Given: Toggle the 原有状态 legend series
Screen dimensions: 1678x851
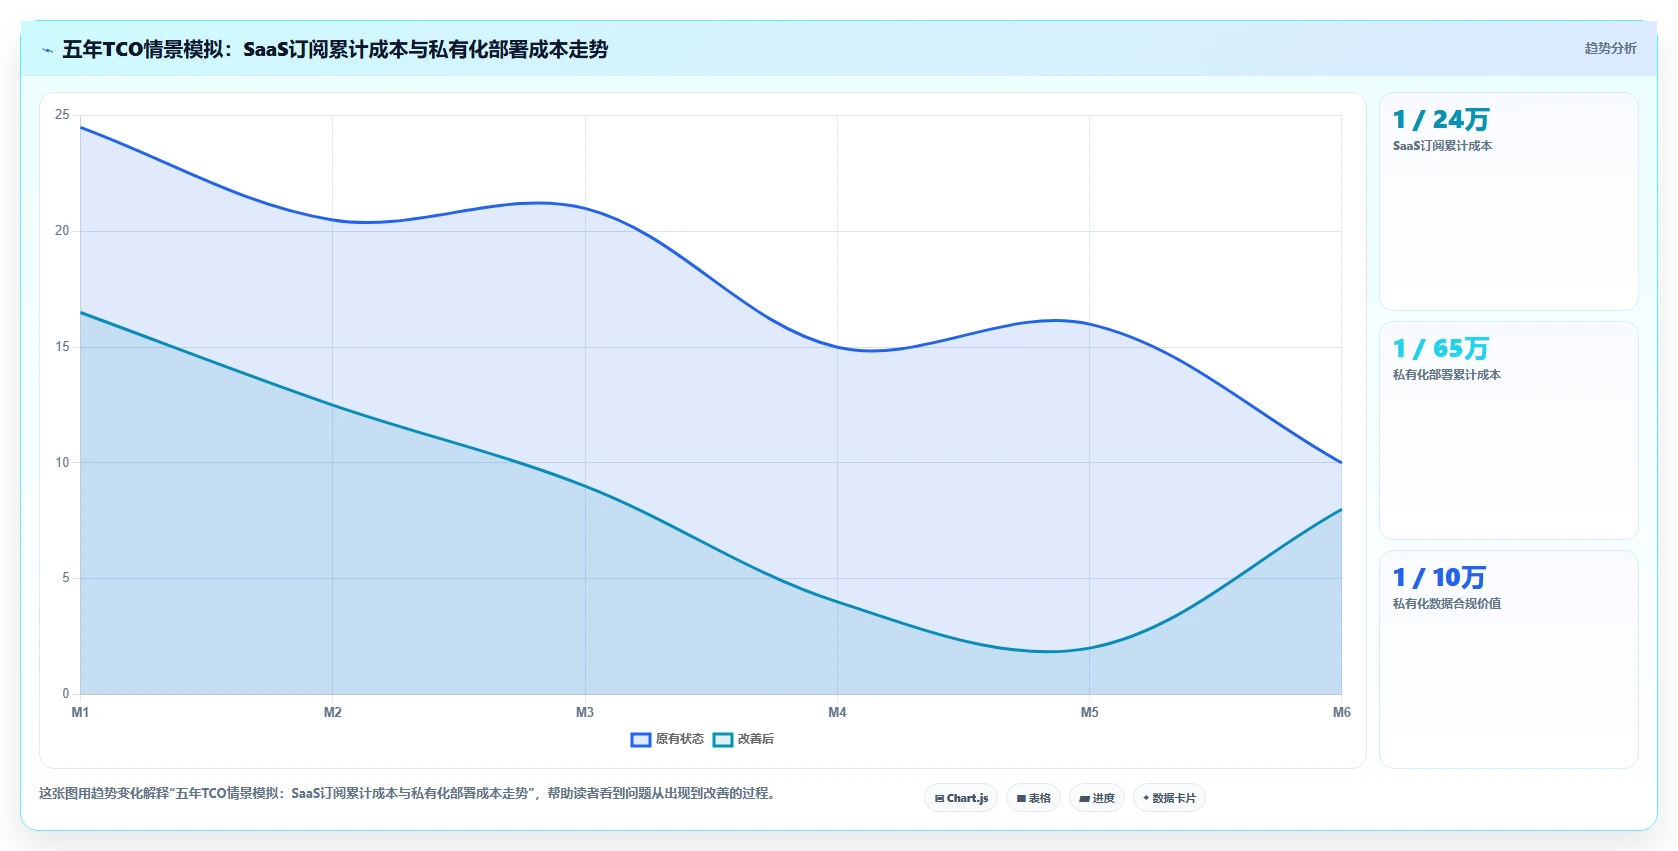Looking at the screenshot, I should pos(667,739).
